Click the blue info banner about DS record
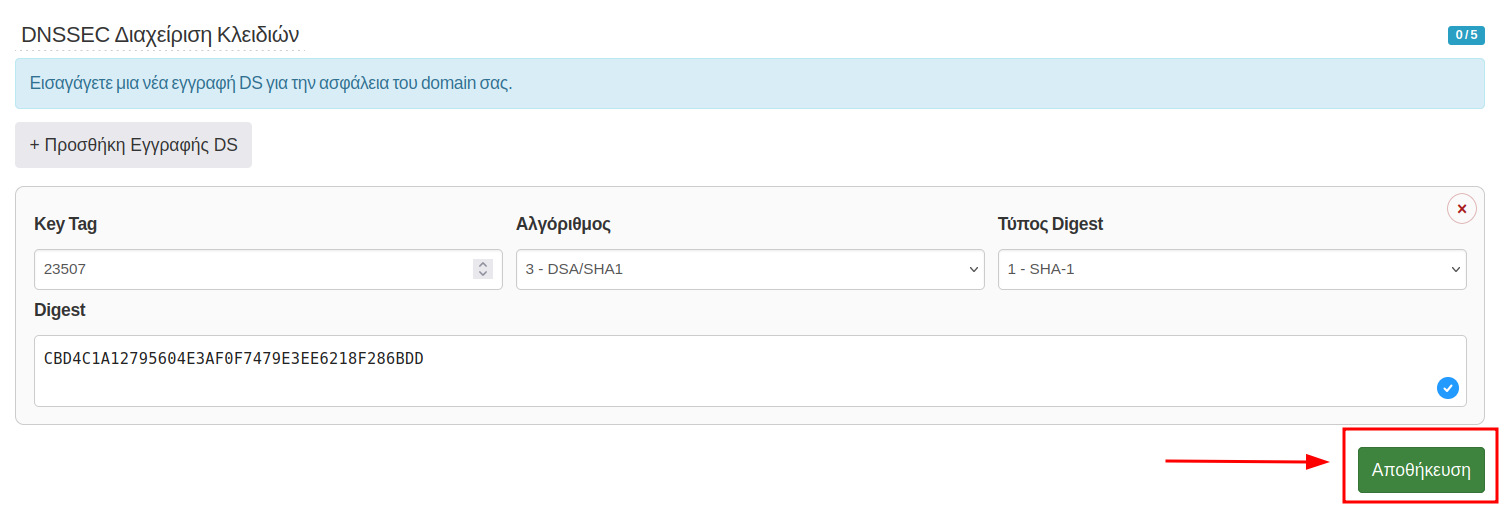The height and width of the screenshot is (509, 1505). pyautogui.click(x=750, y=83)
